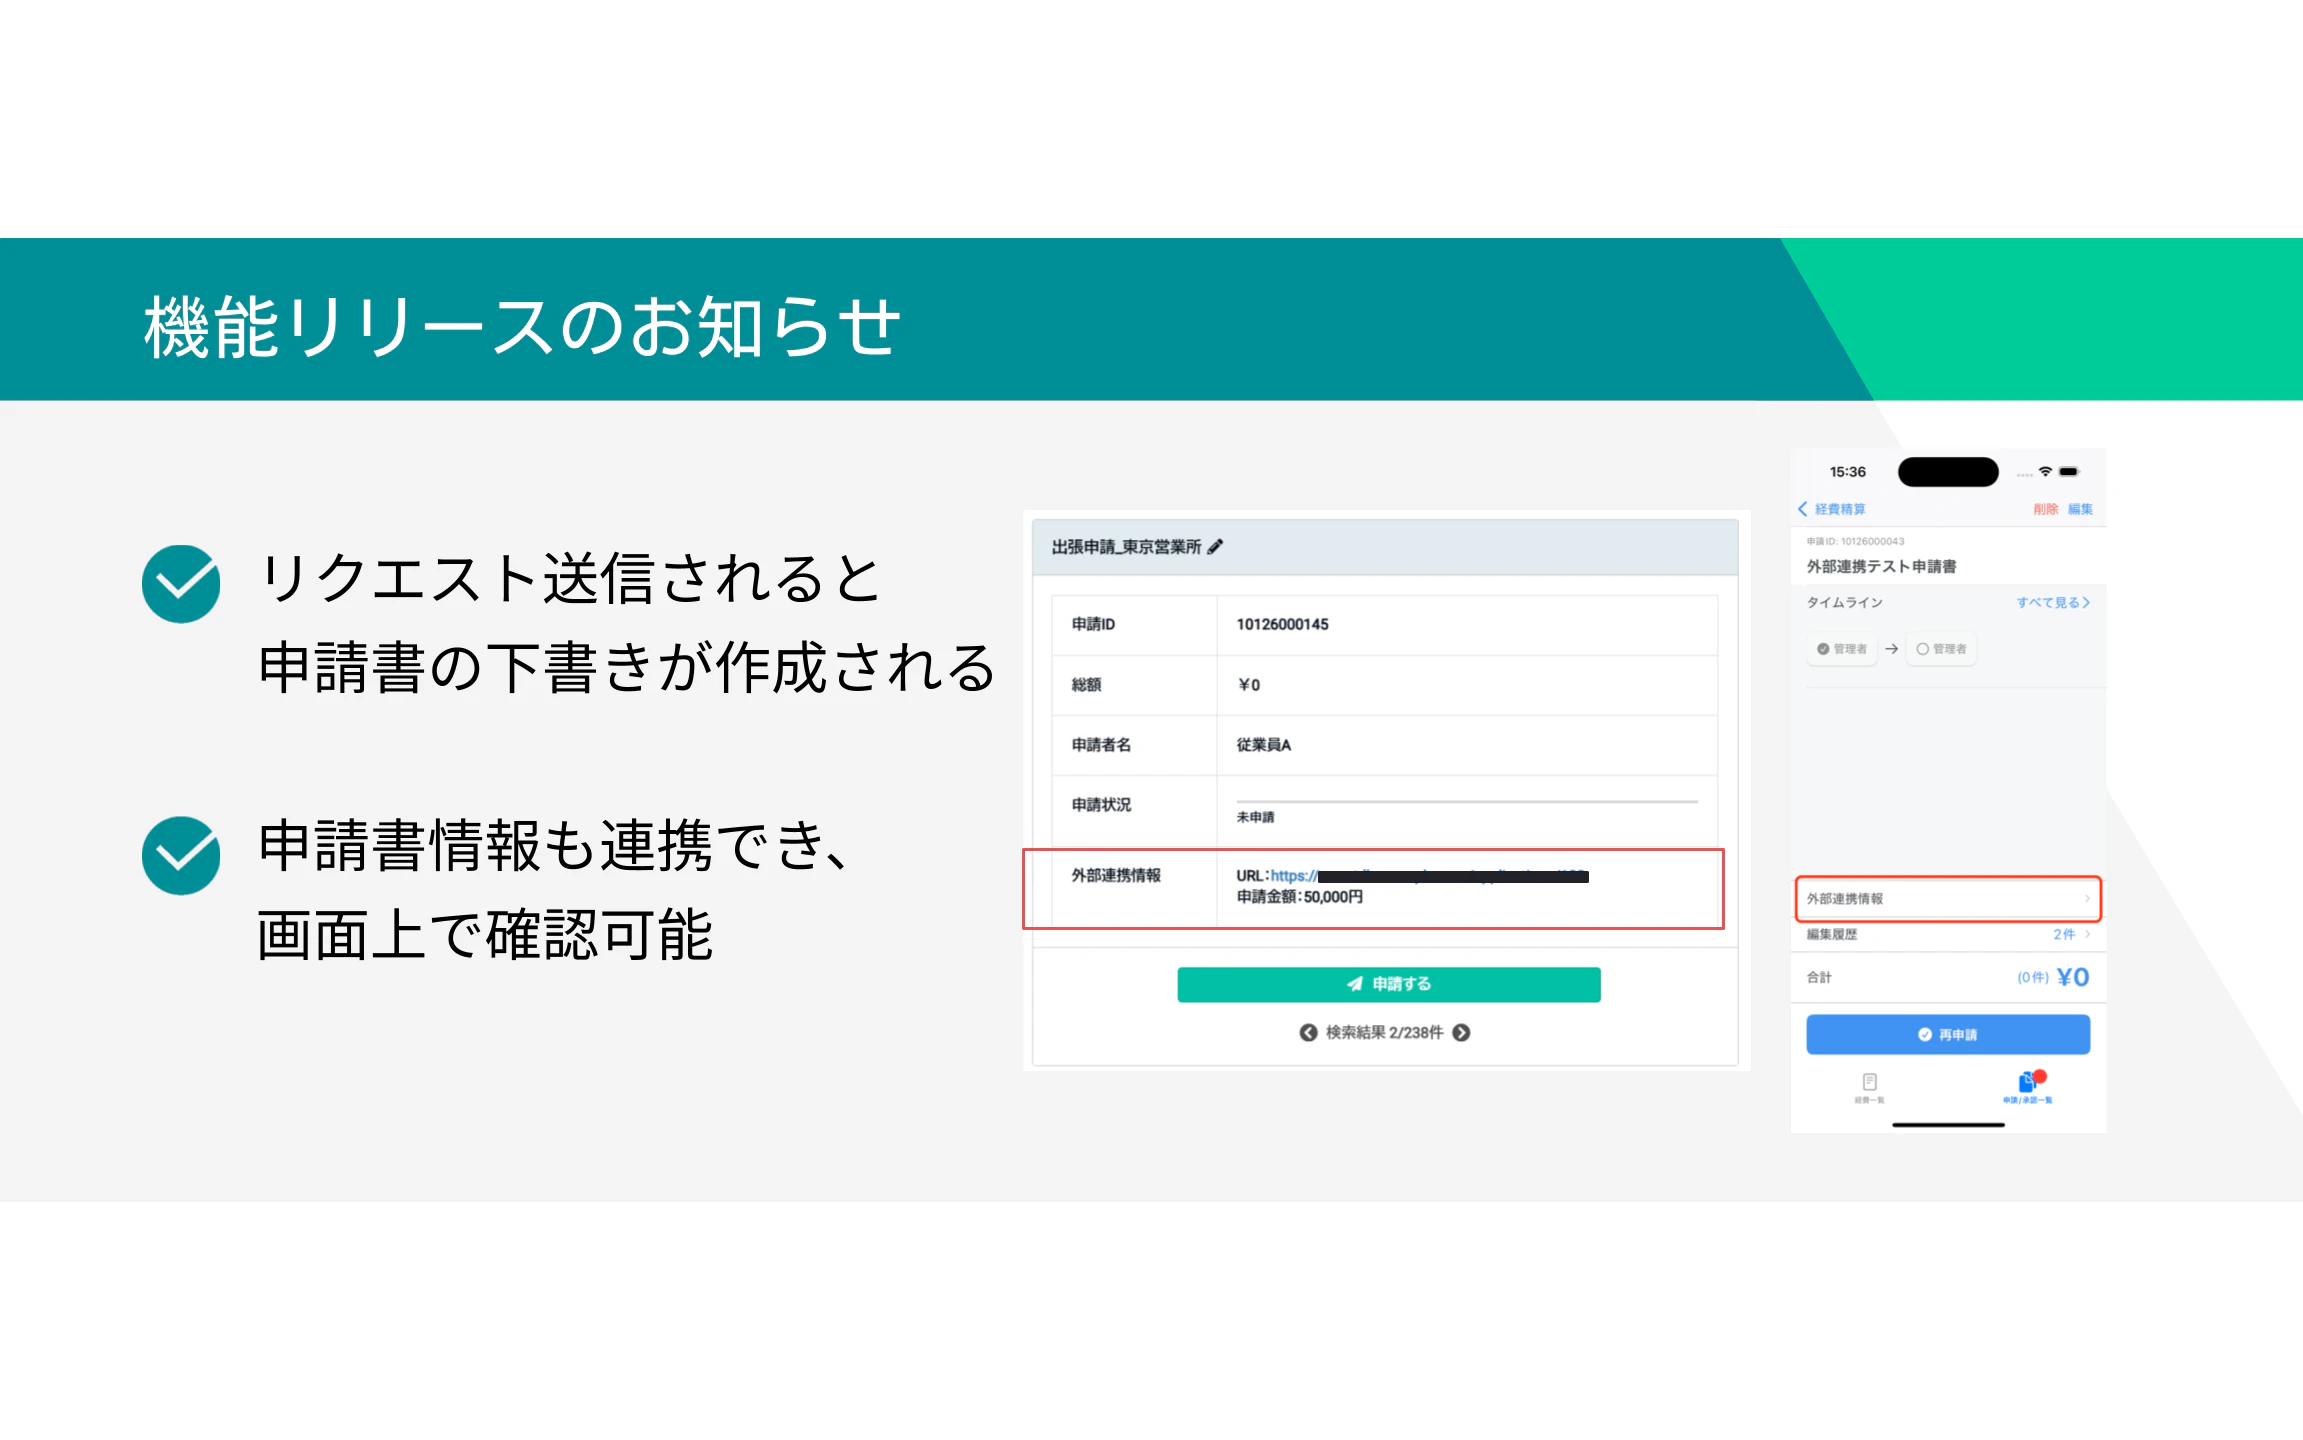Click the 申請ID value 10126000145
2303x1440 pixels.
[x=1282, y=624]
